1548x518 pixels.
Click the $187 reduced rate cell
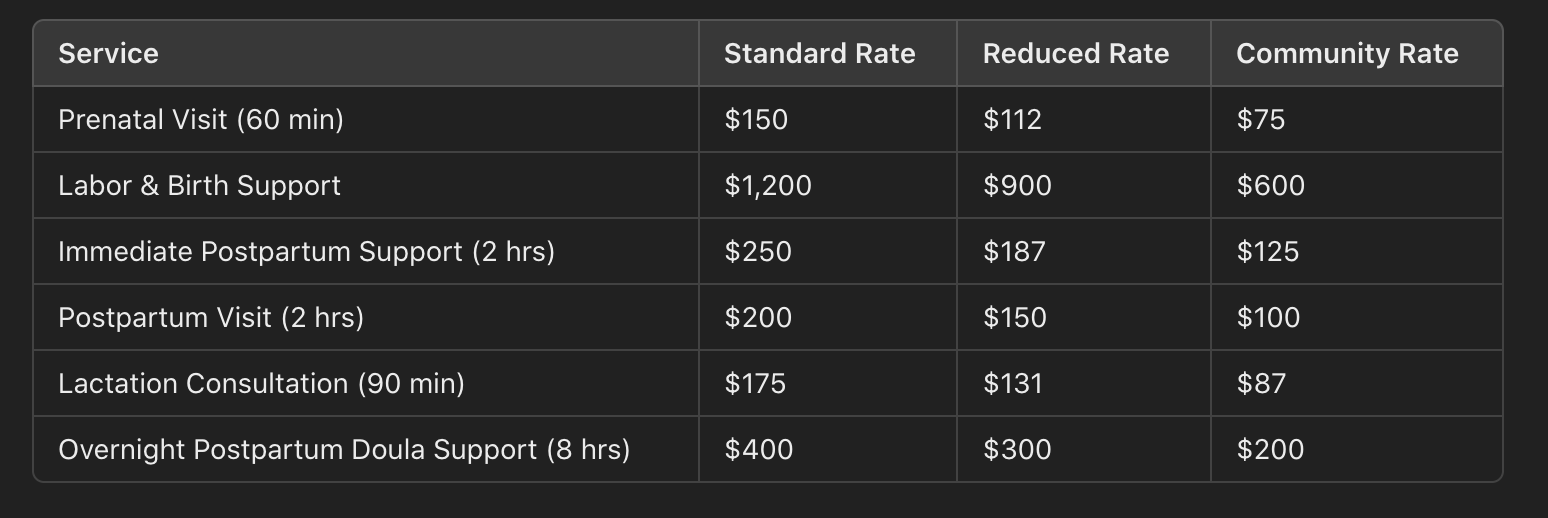1083,251
